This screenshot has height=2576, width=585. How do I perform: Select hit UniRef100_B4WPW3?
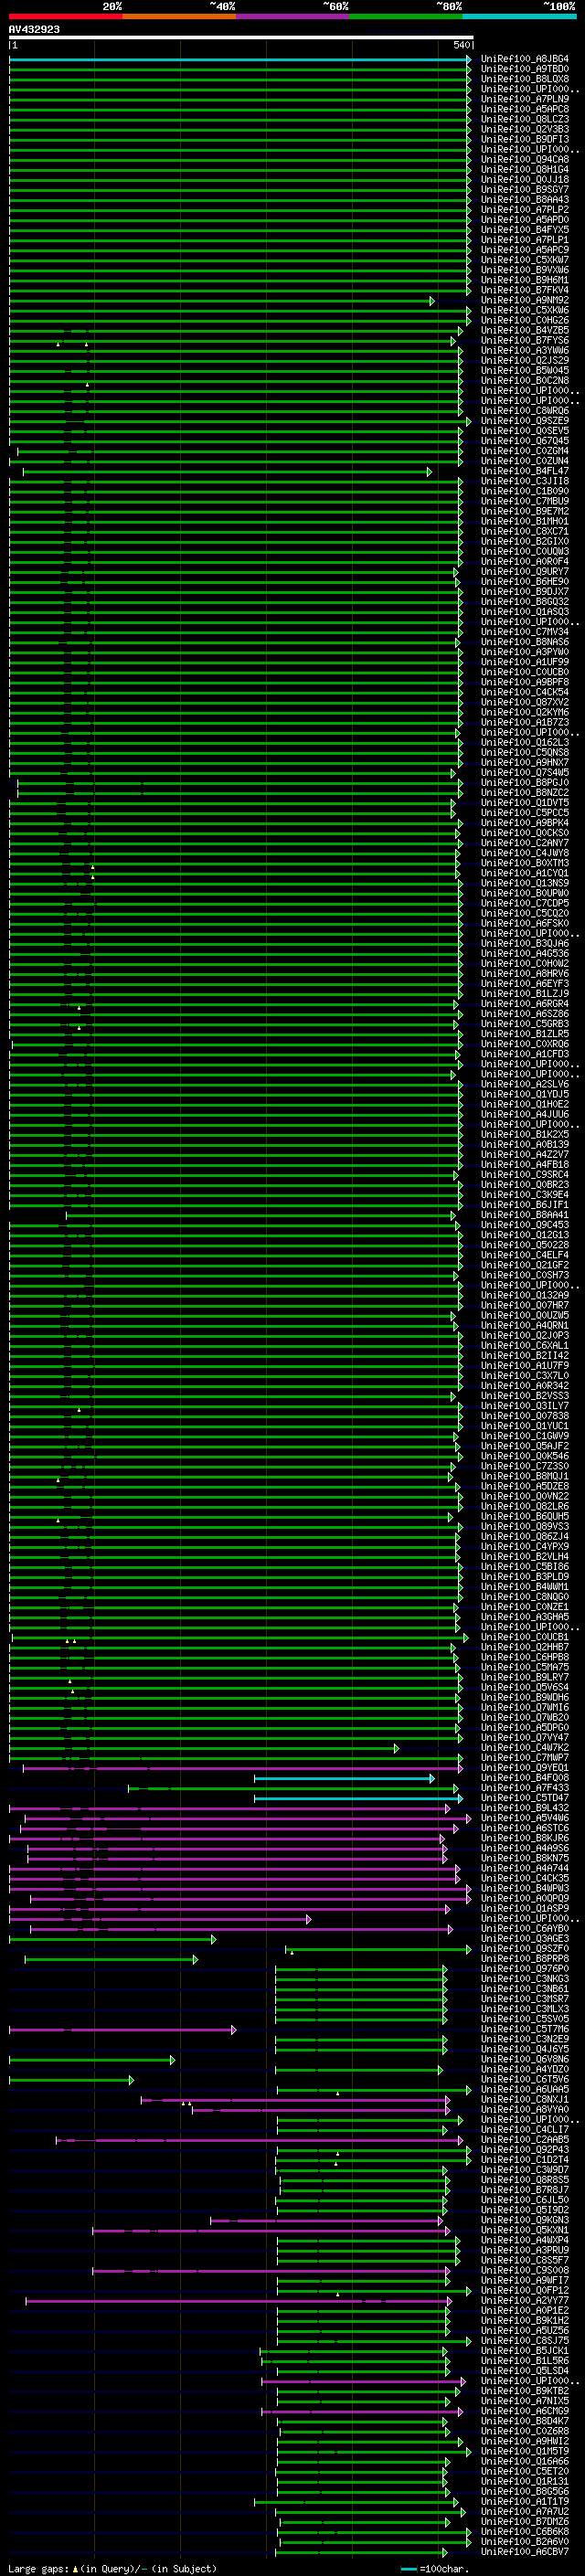click(525, 1888)
